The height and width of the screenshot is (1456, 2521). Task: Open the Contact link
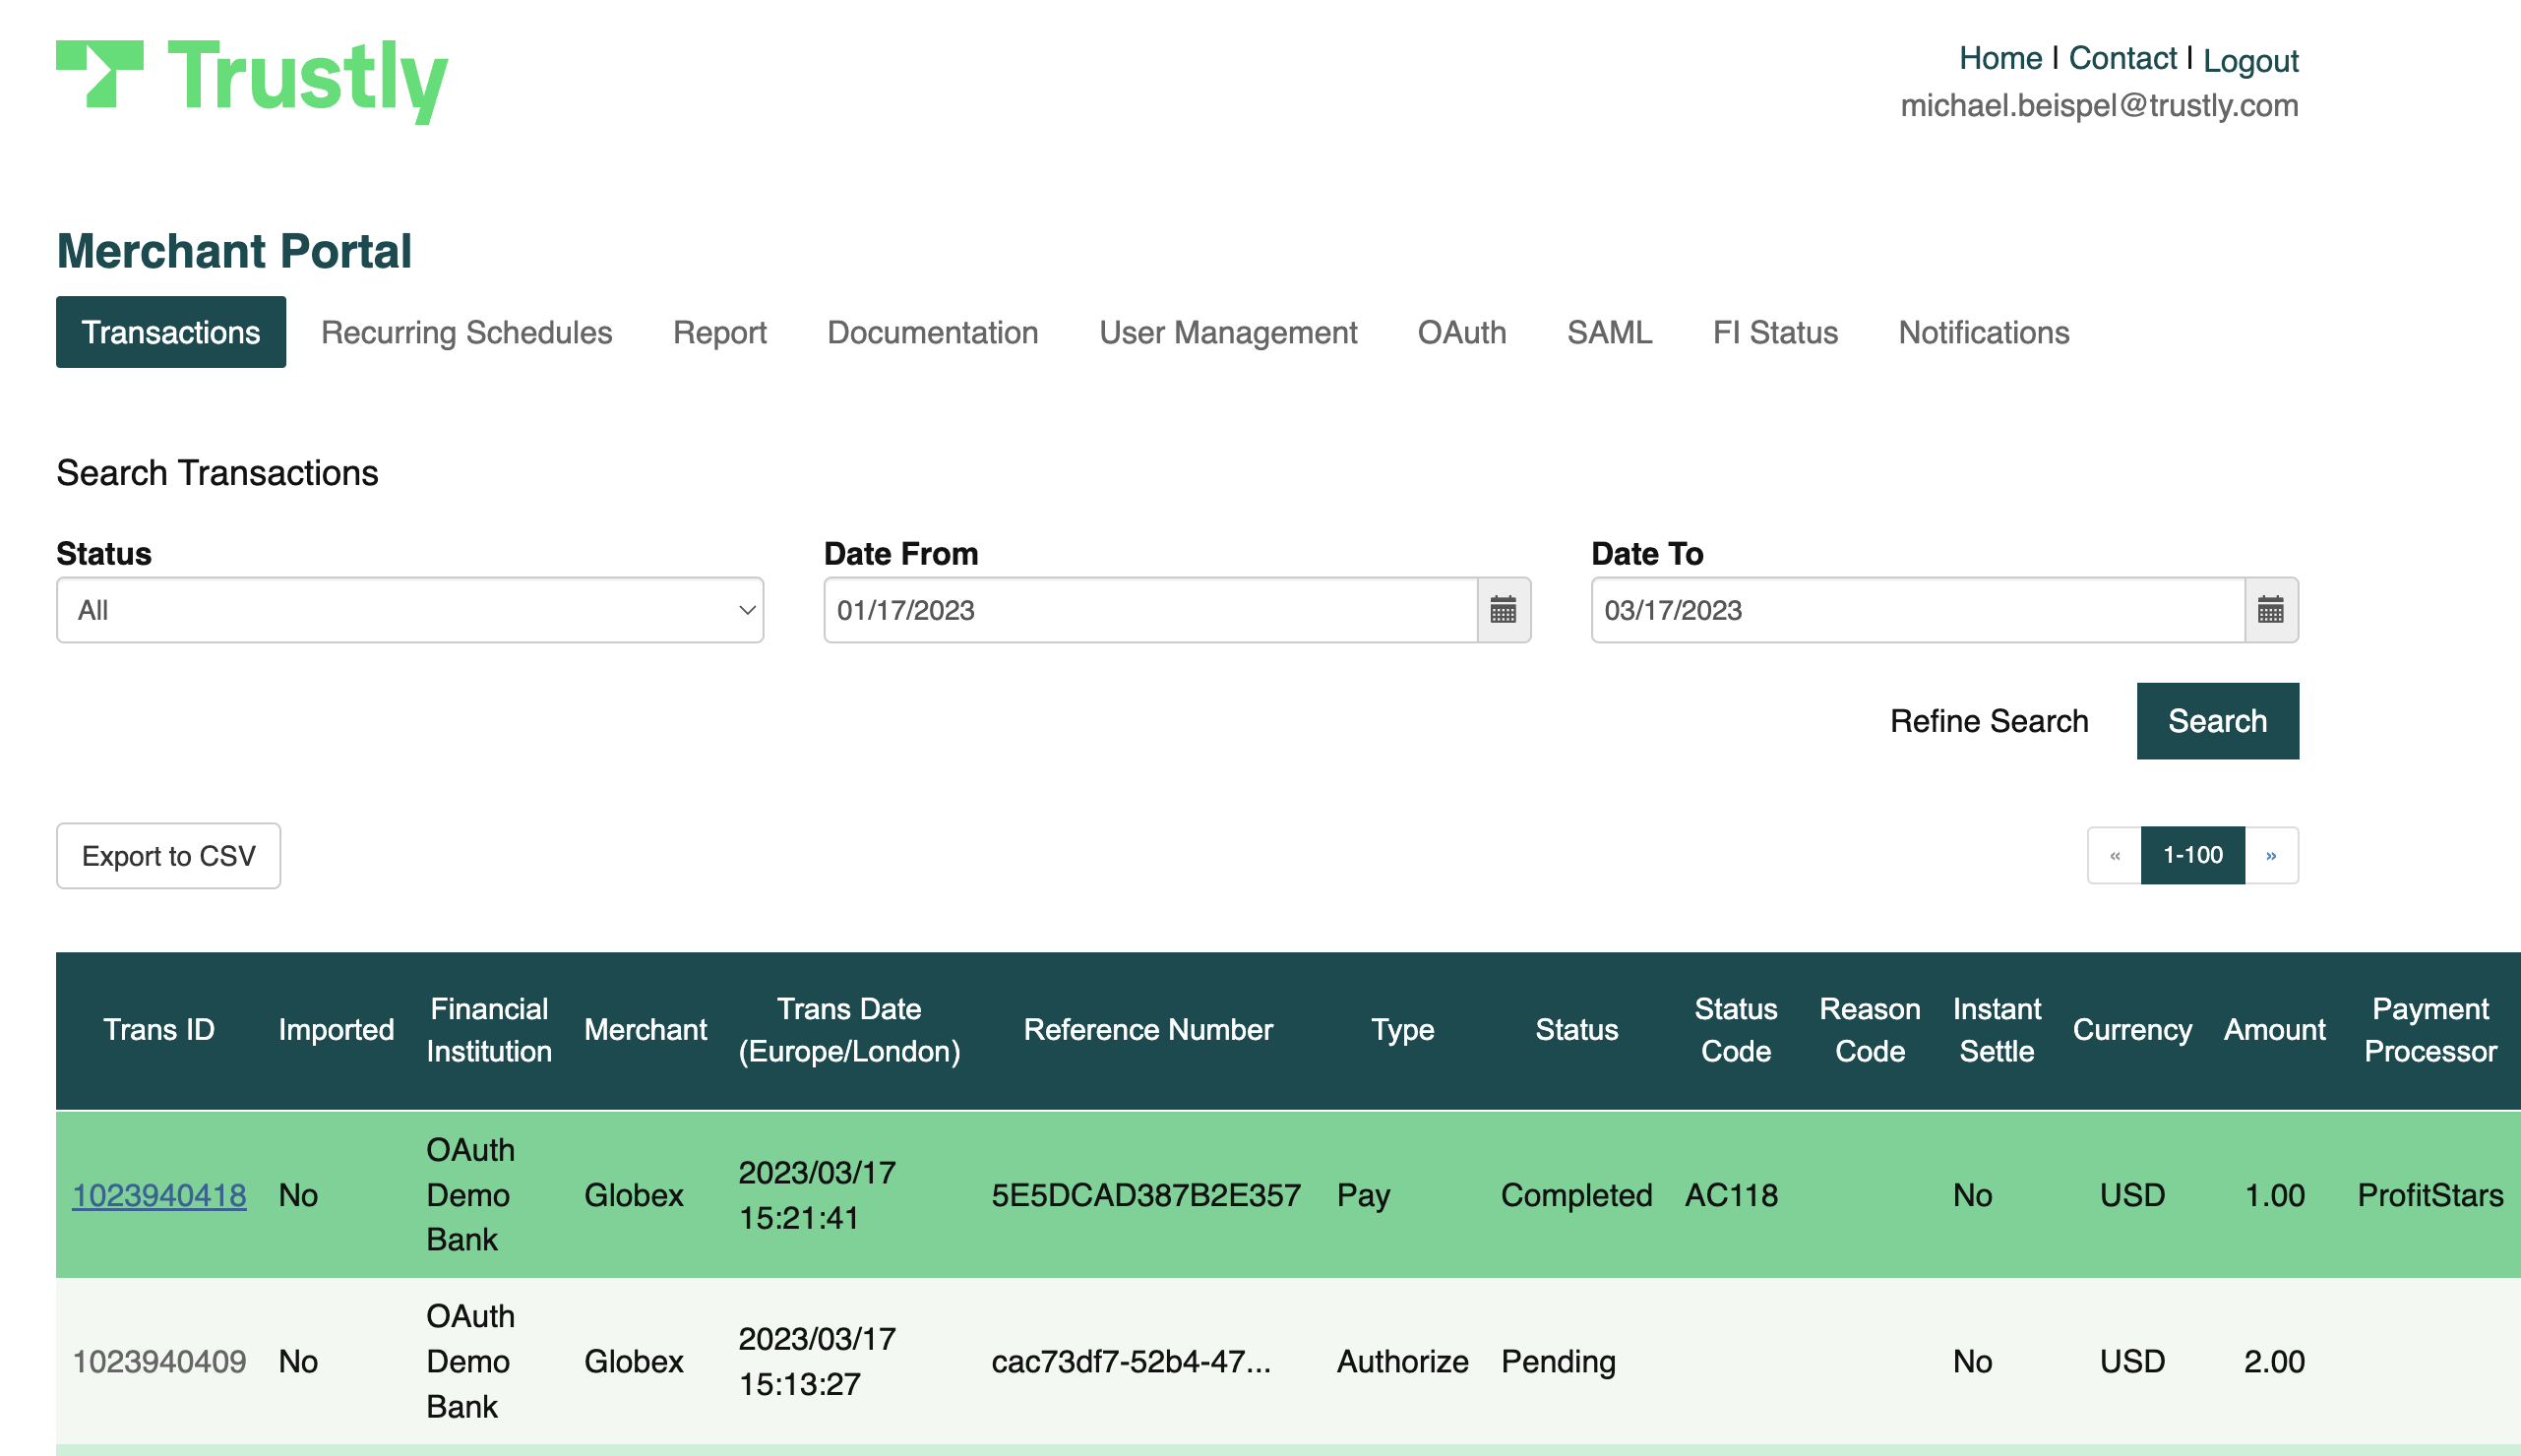pos(2122,58)
